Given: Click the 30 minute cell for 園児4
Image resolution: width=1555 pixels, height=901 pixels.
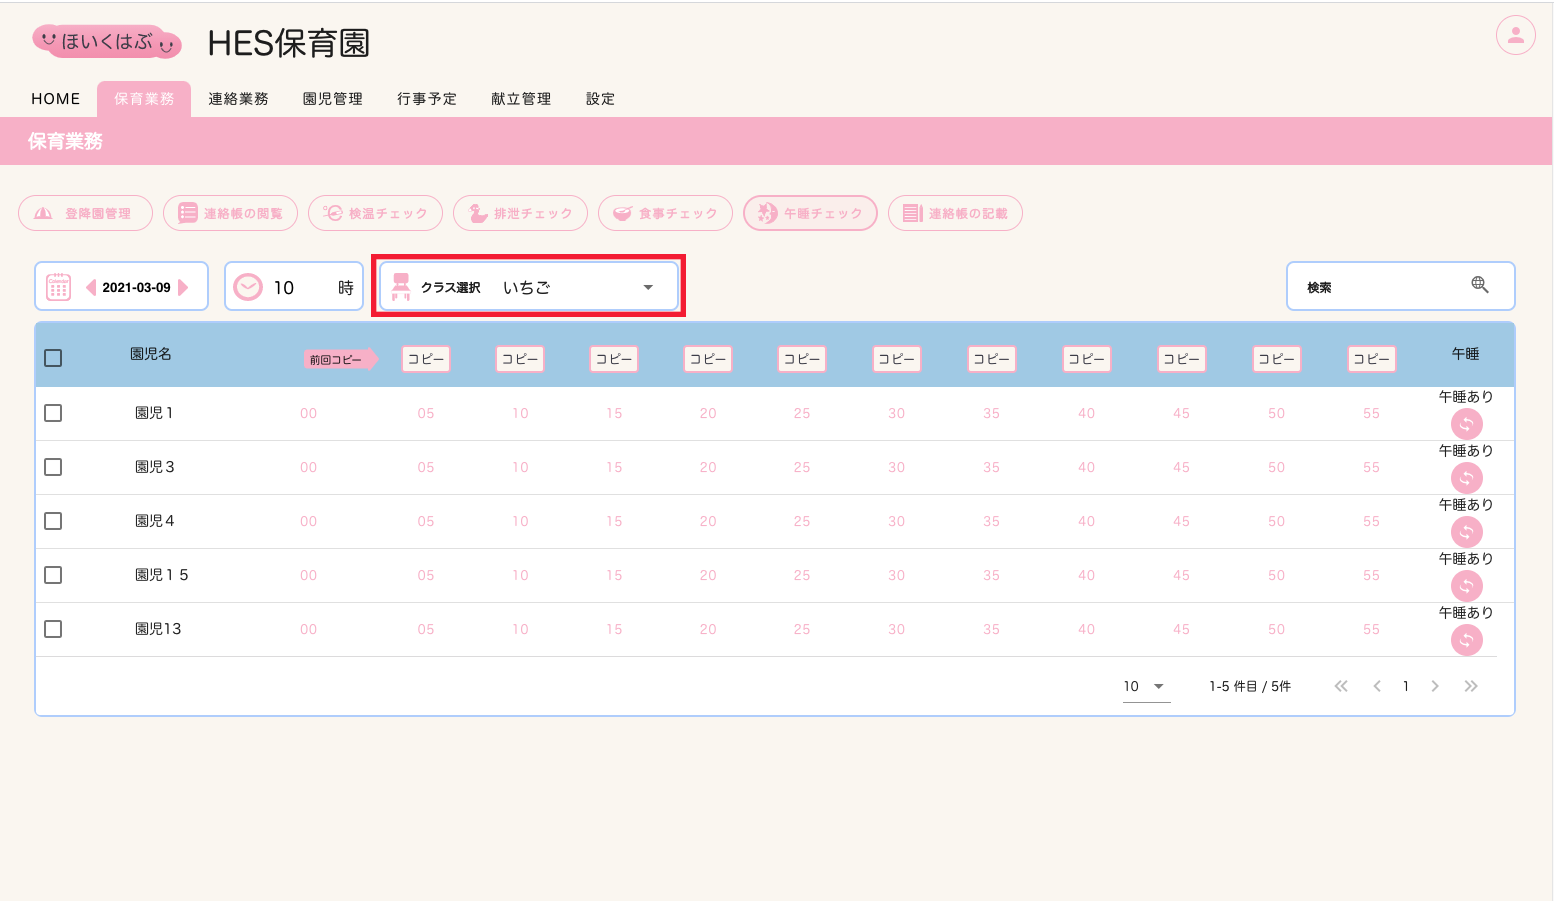Looking at the screenshot, I should [896, 521].
